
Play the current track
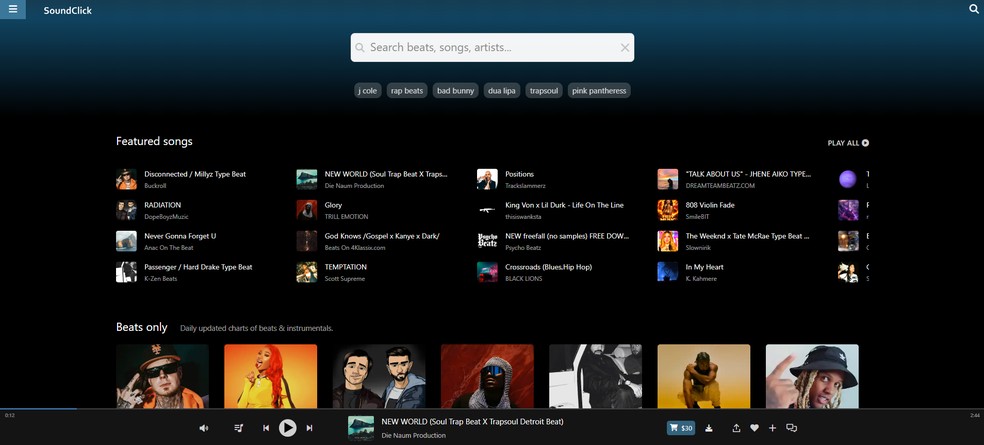point(287,428)
